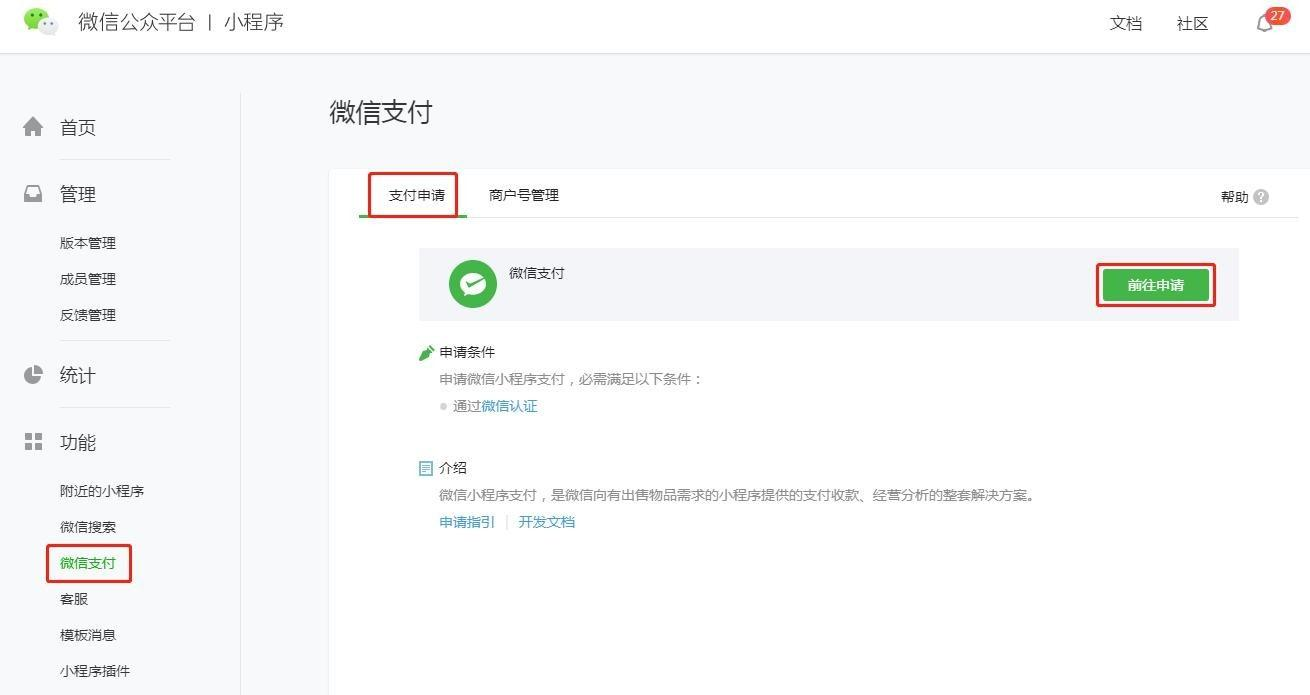Click the 功能 section heading
The width and height of the screenshot is (1310, 695).
click(x=78, y=442)
